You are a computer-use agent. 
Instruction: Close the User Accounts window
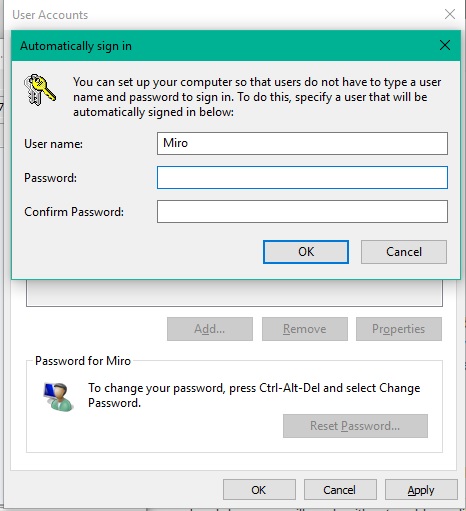(x=450, y=14)
